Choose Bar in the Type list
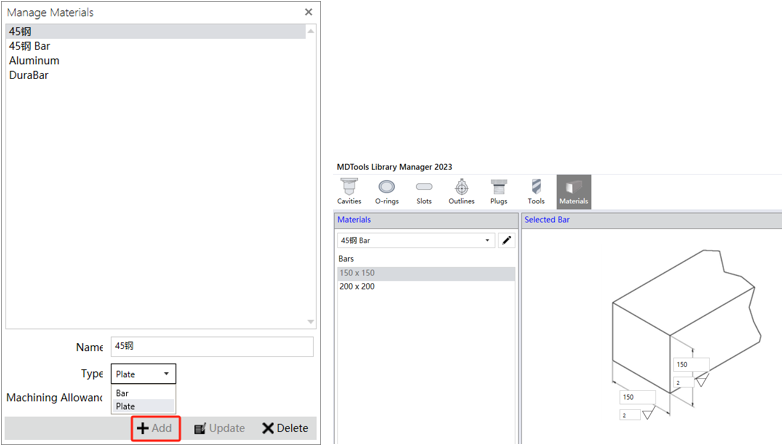Image resolution: width=782 pixels, height=447 pixels. (x=143, y=393)
